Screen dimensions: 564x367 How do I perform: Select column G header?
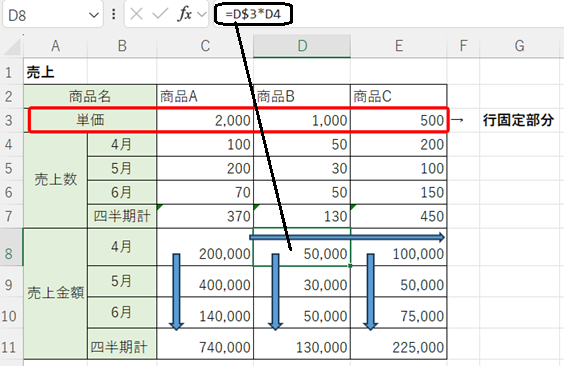[x=519, y=46]
